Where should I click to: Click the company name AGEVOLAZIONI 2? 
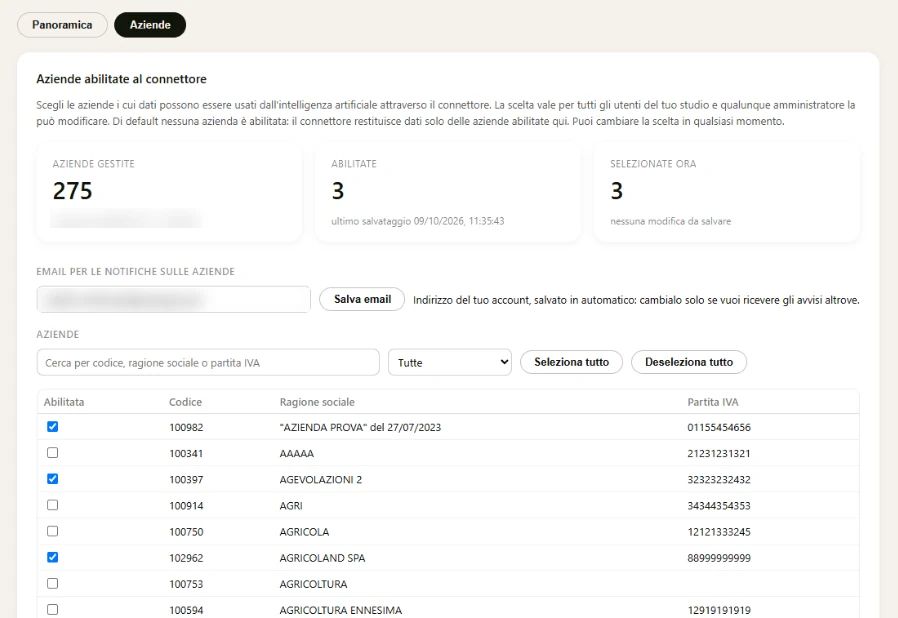click(321, 479)
